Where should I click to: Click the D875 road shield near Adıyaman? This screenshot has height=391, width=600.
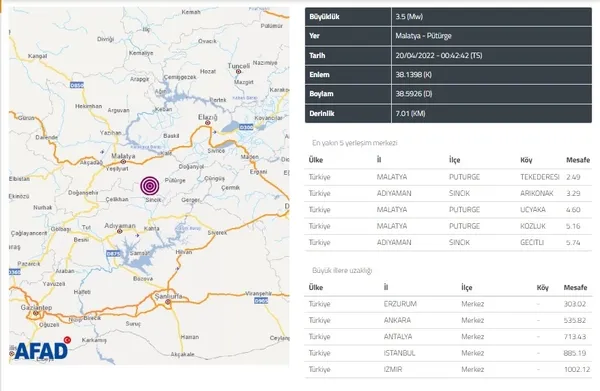[113, 253]
